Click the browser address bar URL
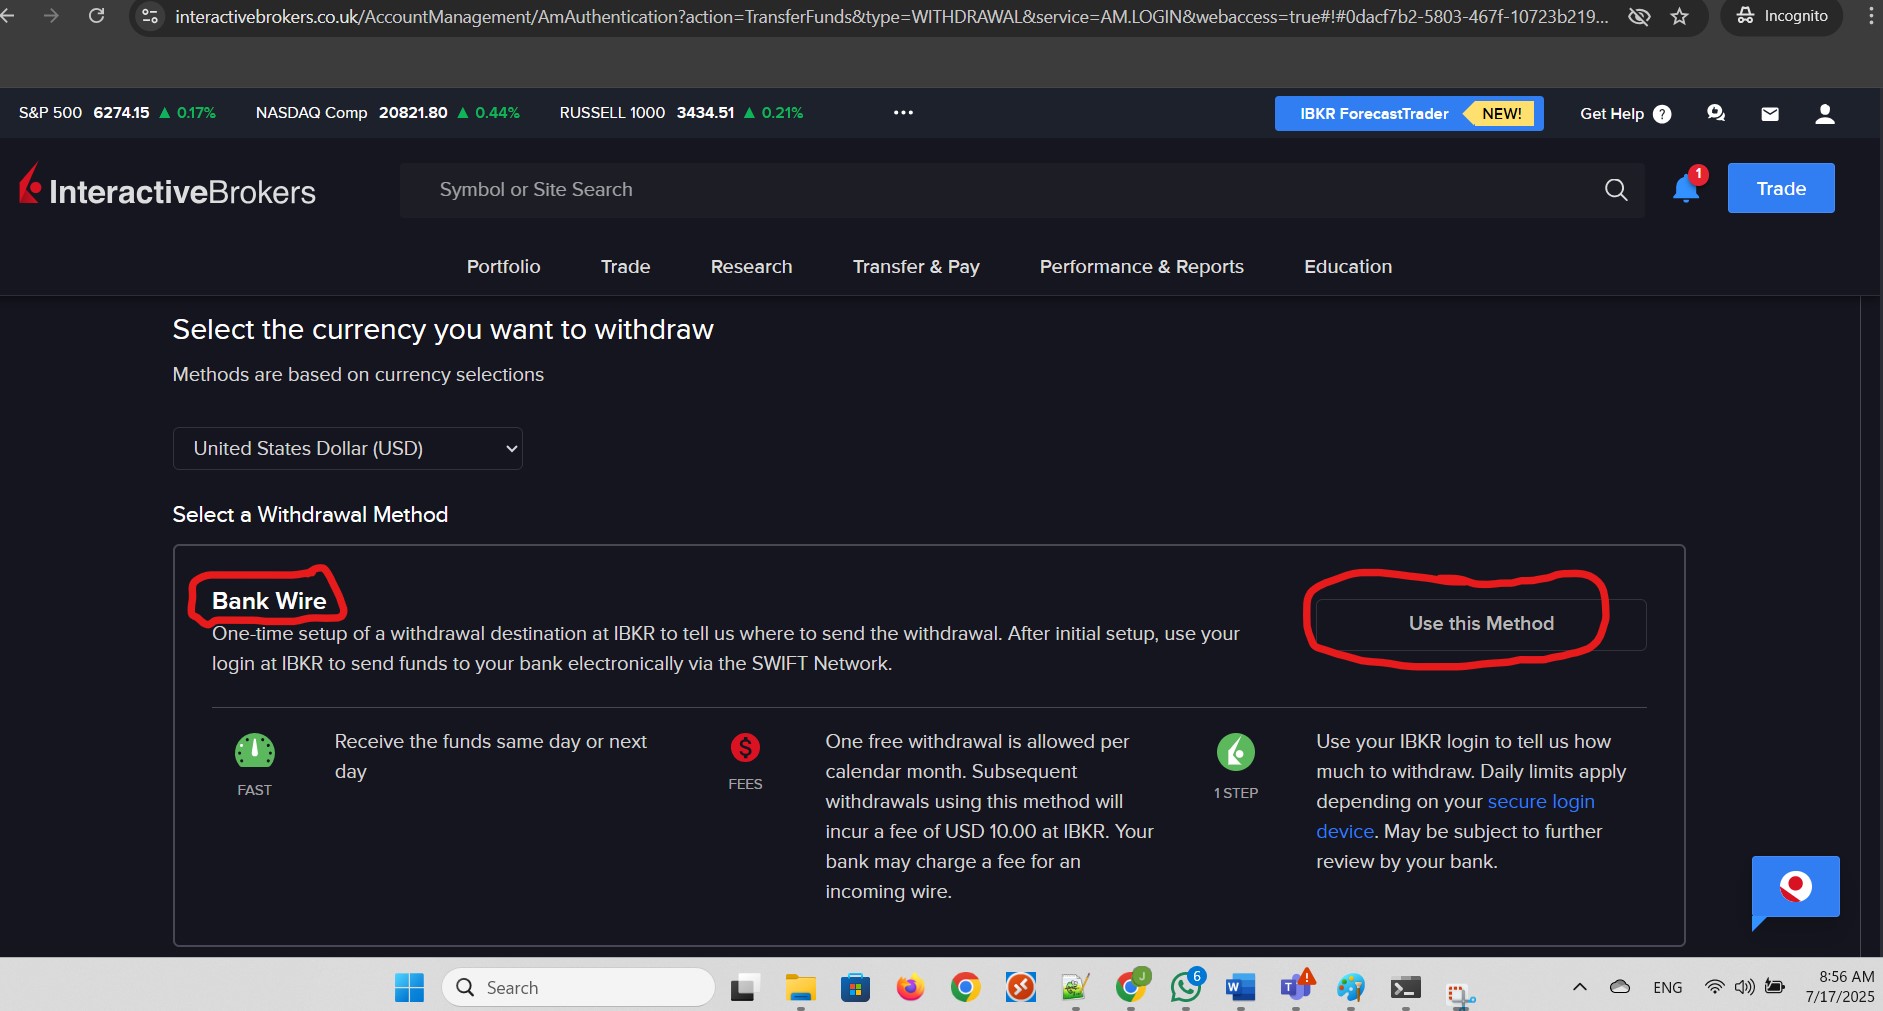The width and height of the screenshot is (1883, 1011). [x=892, y=16]
